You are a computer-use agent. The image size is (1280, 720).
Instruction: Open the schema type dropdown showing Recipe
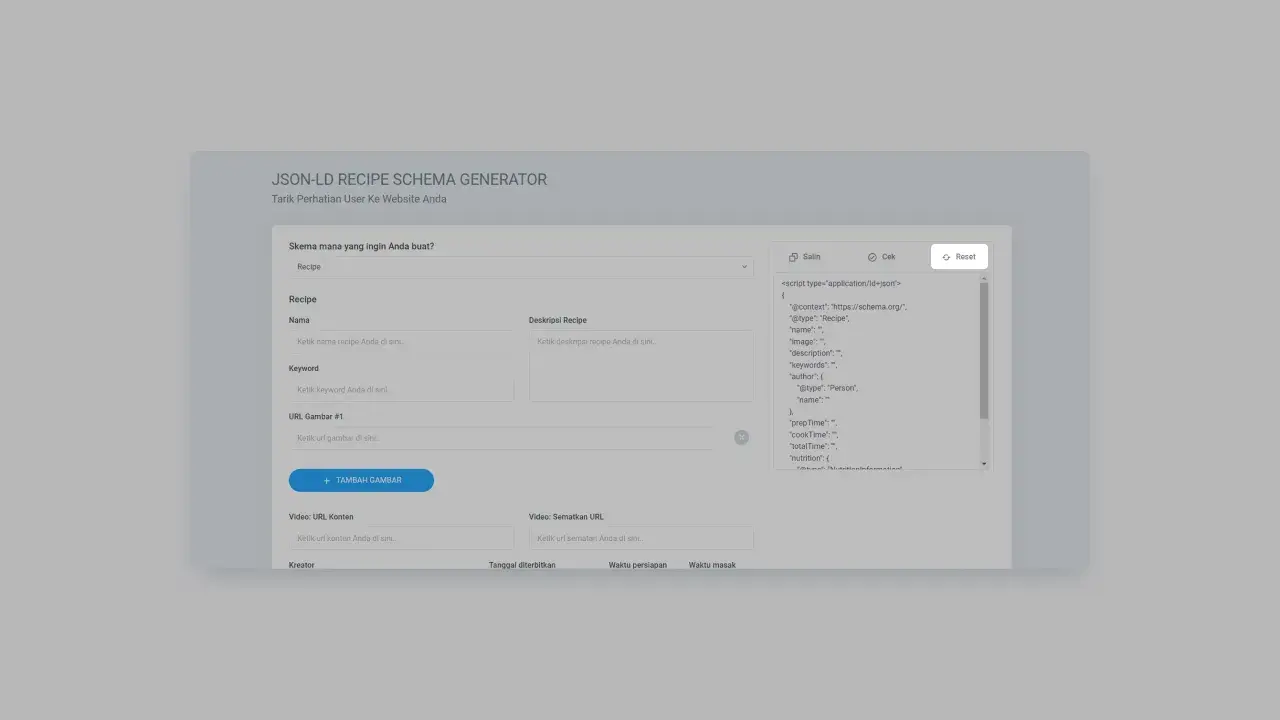(x=520, y=267)
